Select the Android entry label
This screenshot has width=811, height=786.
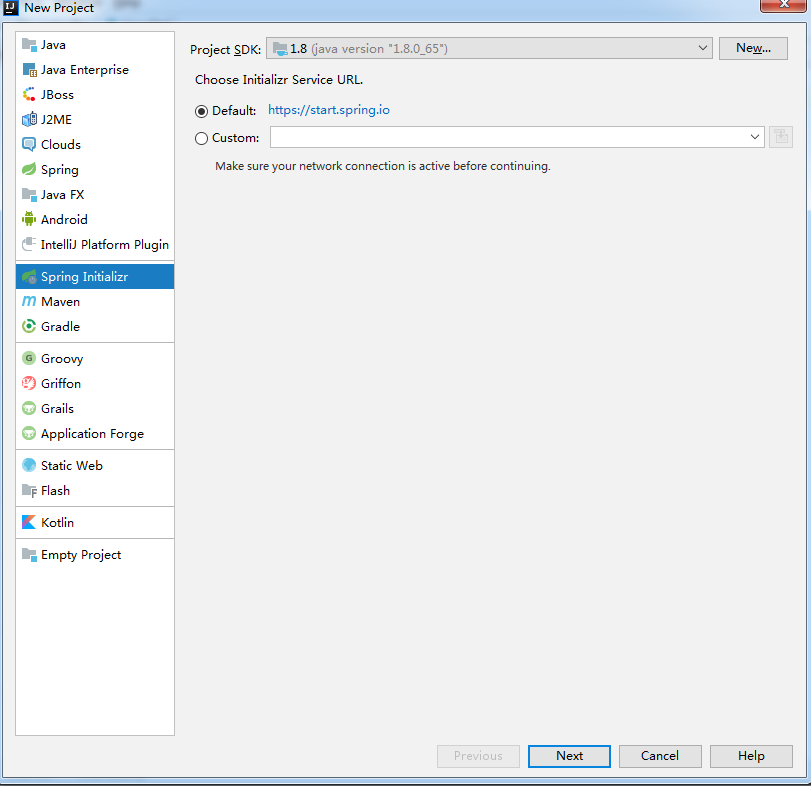point(64,219)
